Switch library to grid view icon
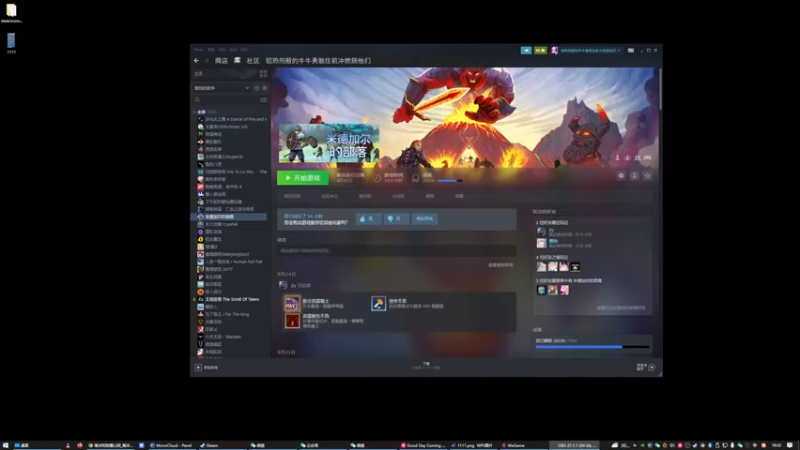 tap(263, 74)
